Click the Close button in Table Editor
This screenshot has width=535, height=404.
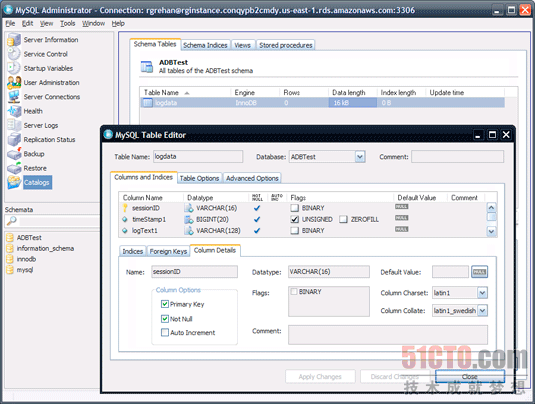point(469,377)
